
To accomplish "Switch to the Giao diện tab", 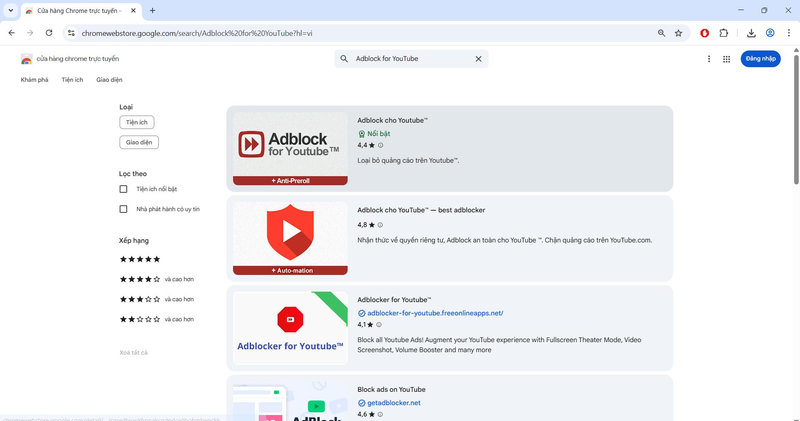I will click(109, 80).
